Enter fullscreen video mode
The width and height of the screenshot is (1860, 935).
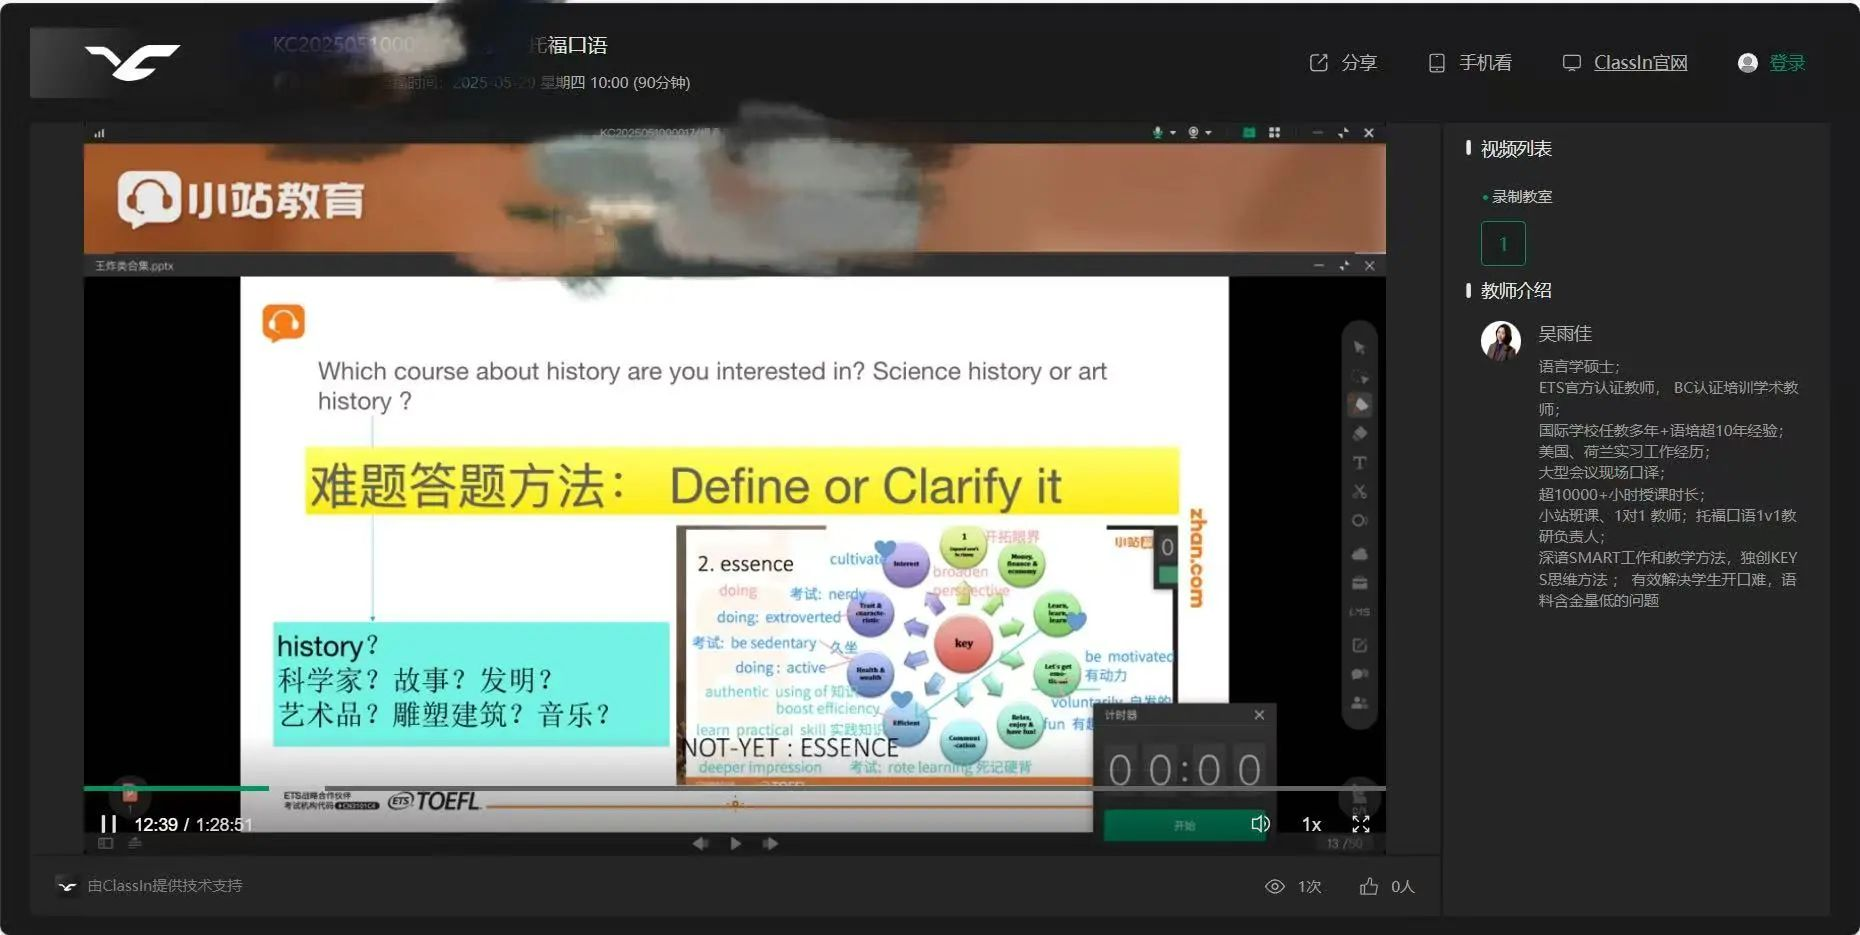click(1361, 824)
